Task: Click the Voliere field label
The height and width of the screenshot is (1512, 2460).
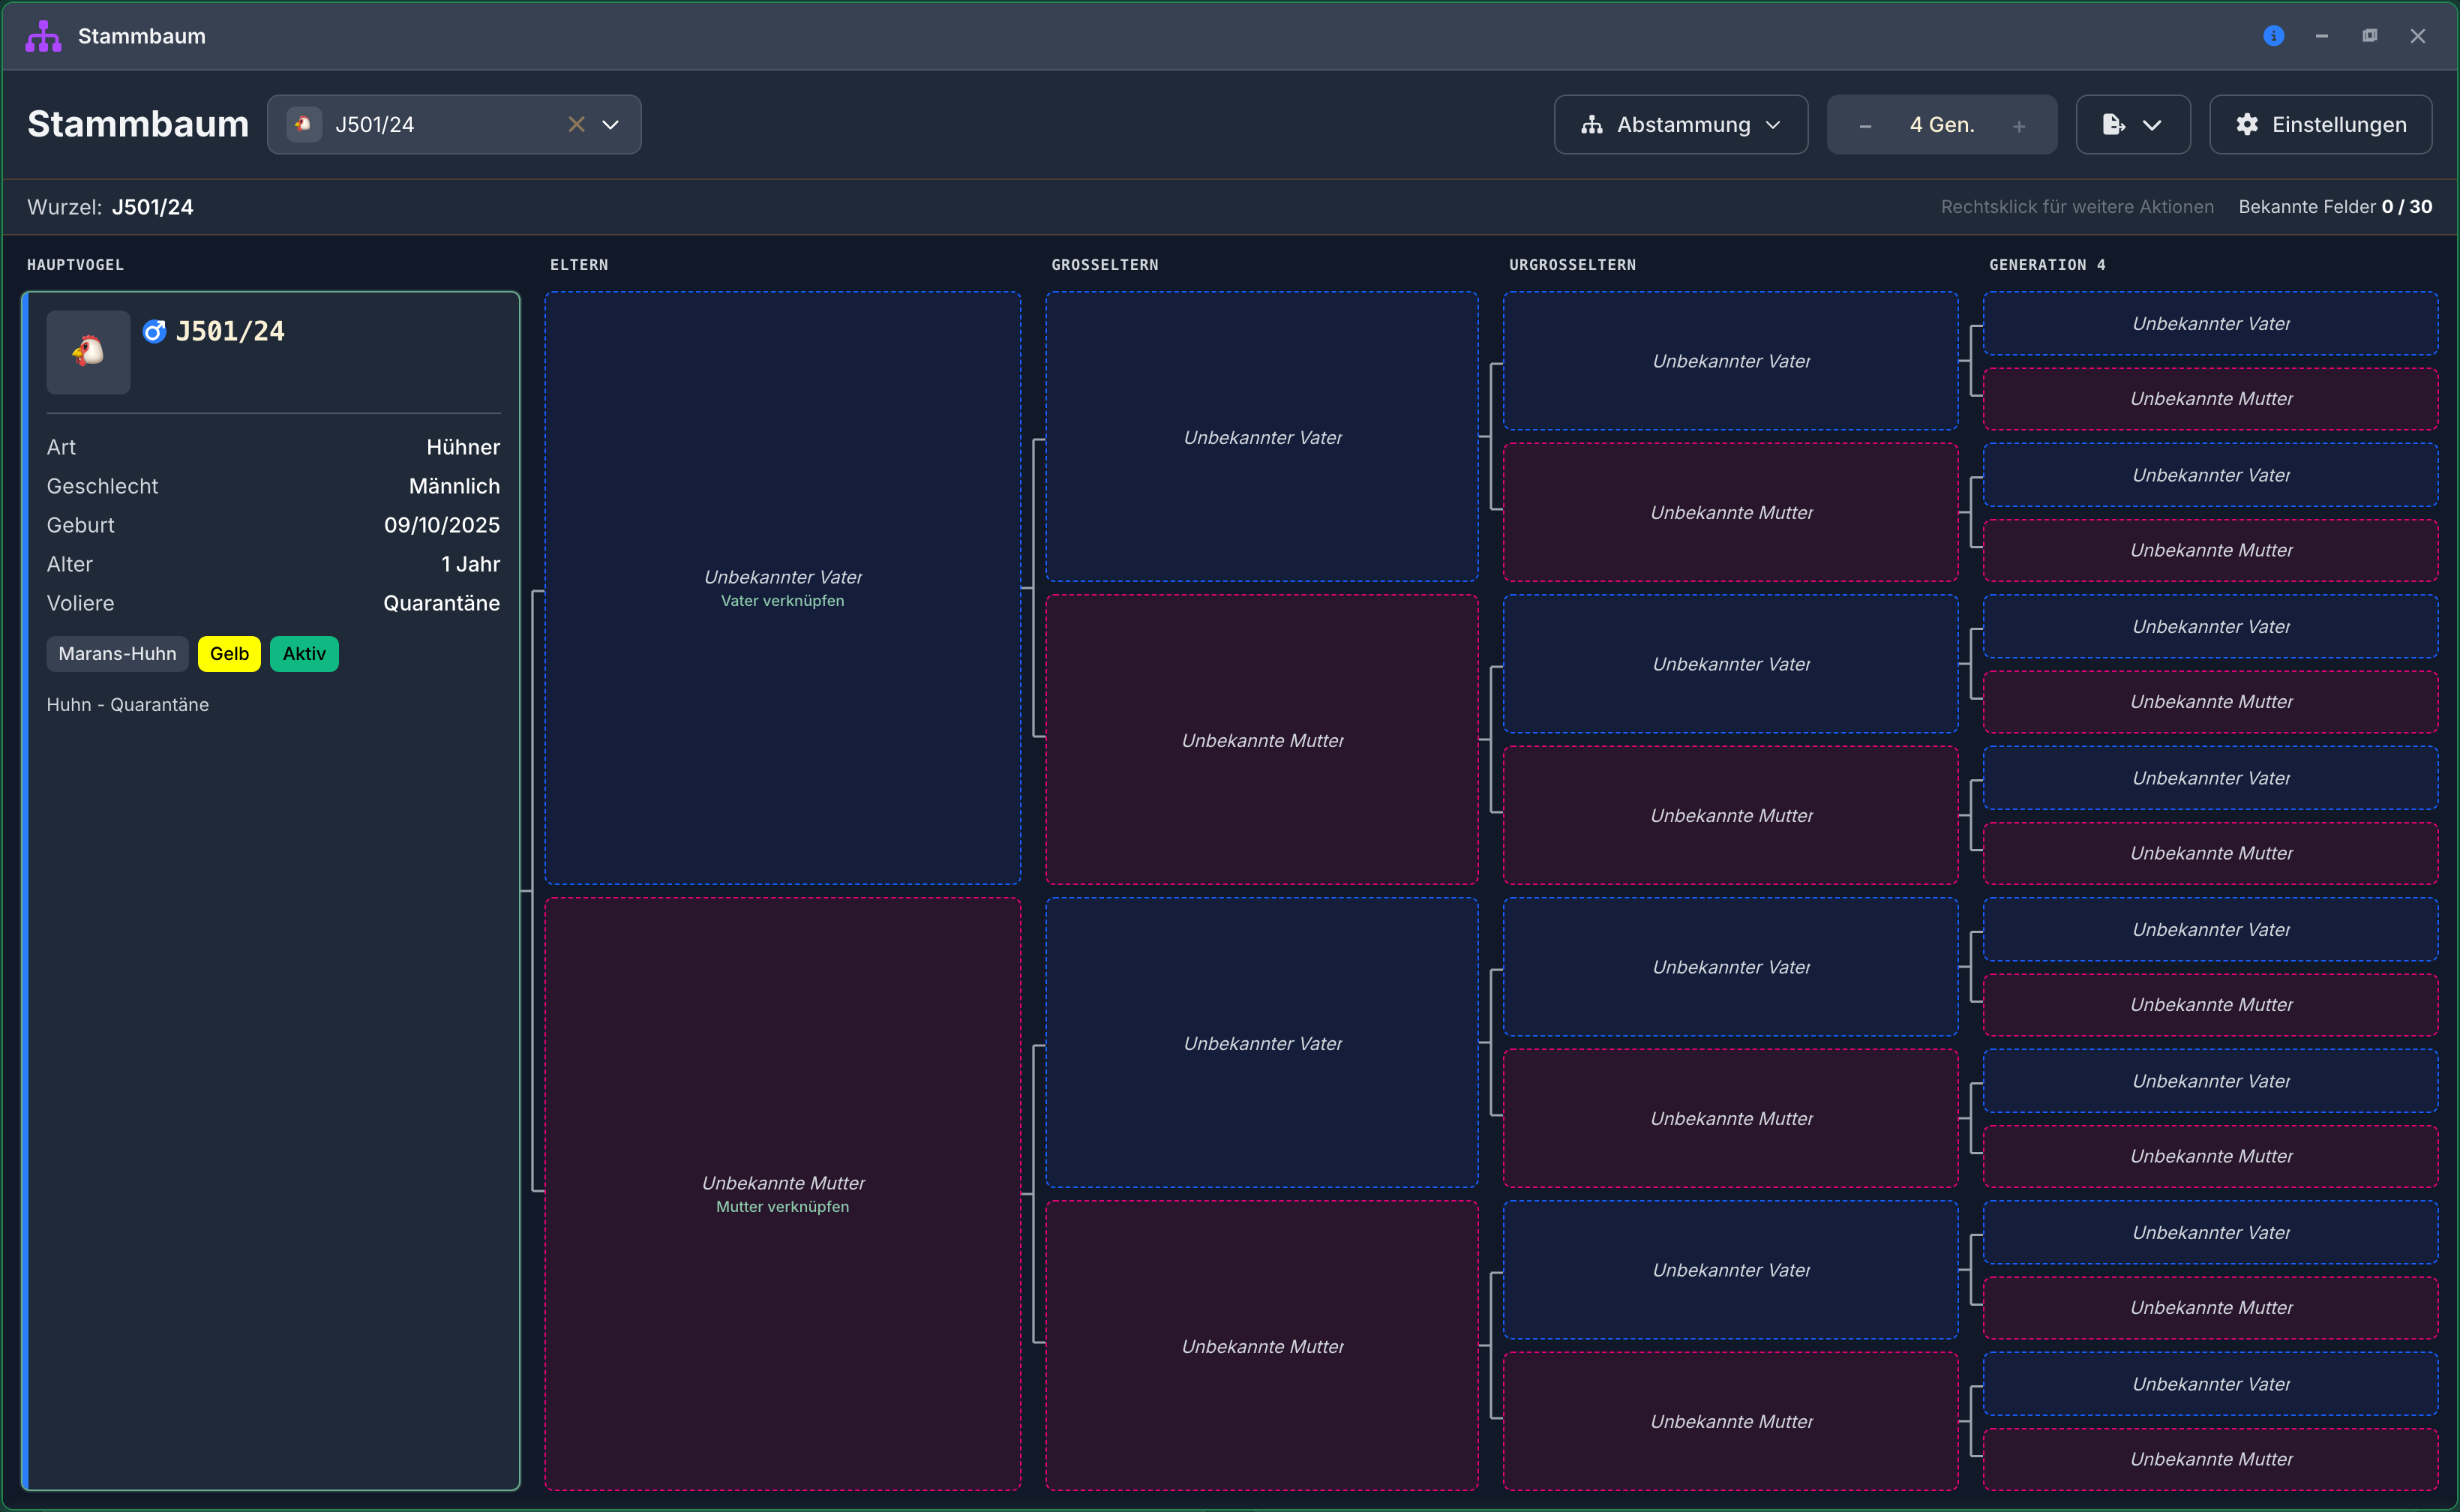Action: click(x=80, y=603)
